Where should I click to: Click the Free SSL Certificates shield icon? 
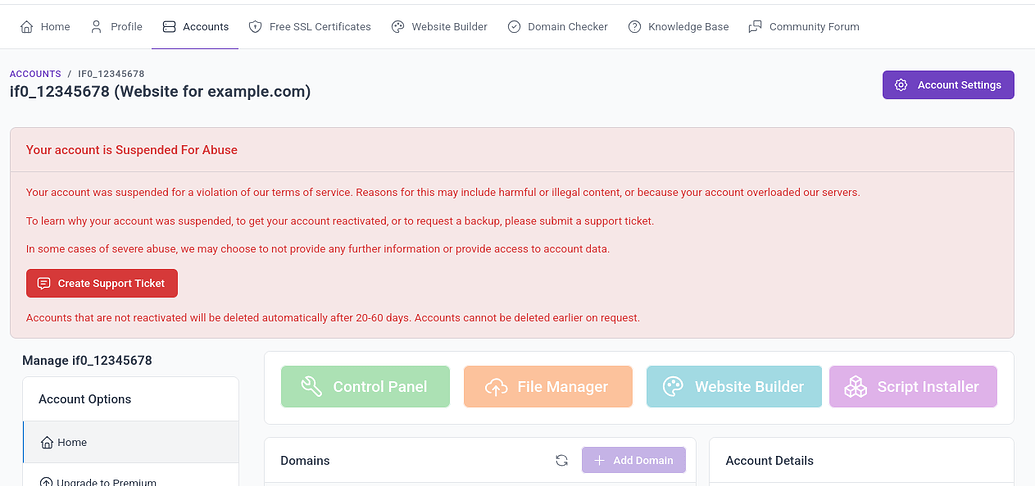[x=255, y=27]
